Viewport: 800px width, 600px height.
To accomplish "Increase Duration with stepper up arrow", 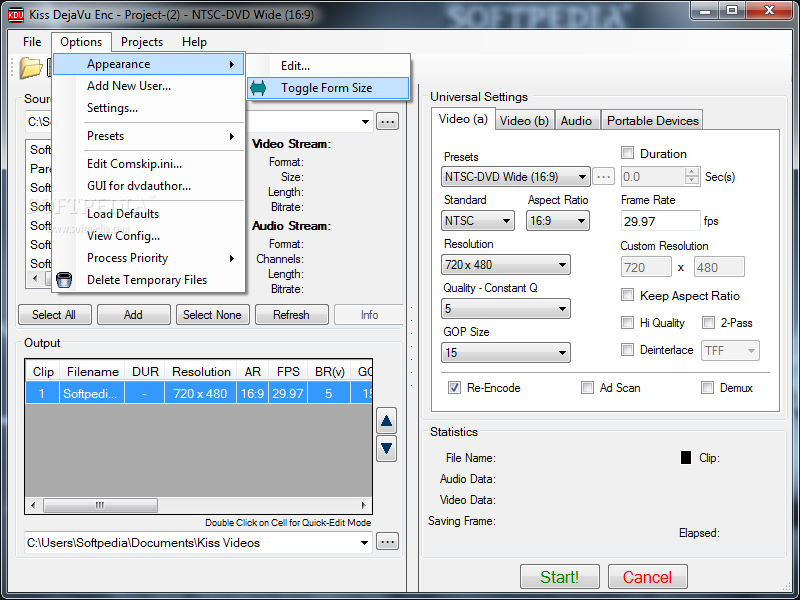I will tap(692, 172).
